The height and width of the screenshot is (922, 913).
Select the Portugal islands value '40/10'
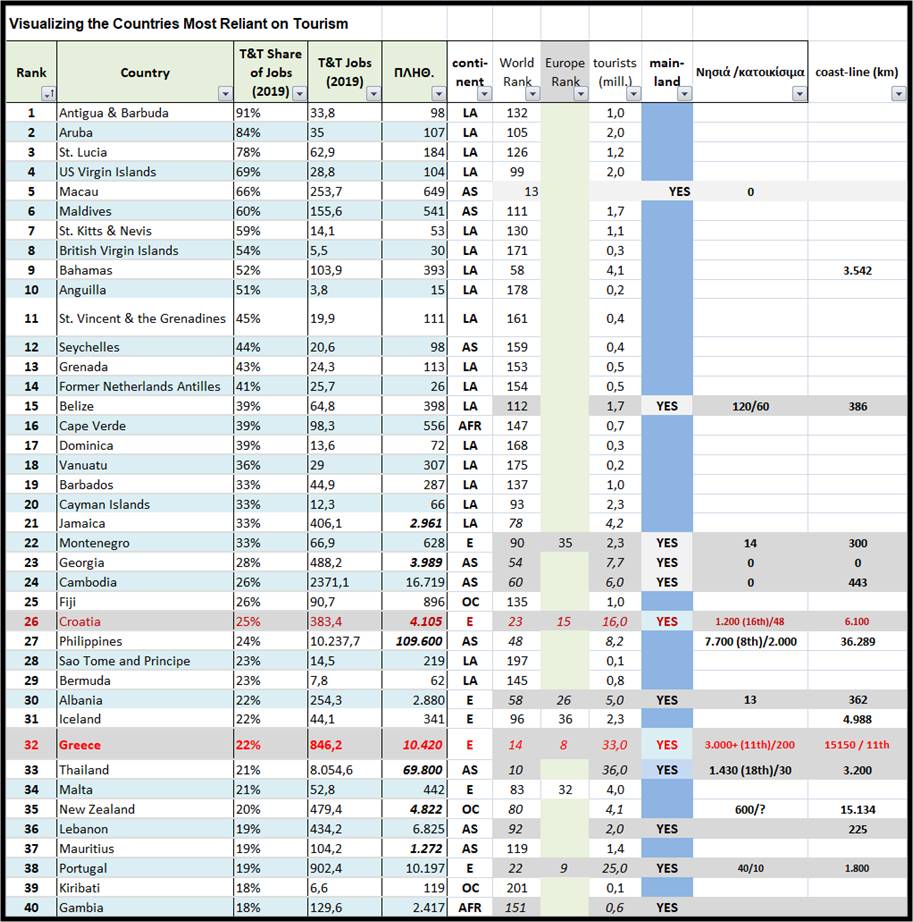click(750, 868)
